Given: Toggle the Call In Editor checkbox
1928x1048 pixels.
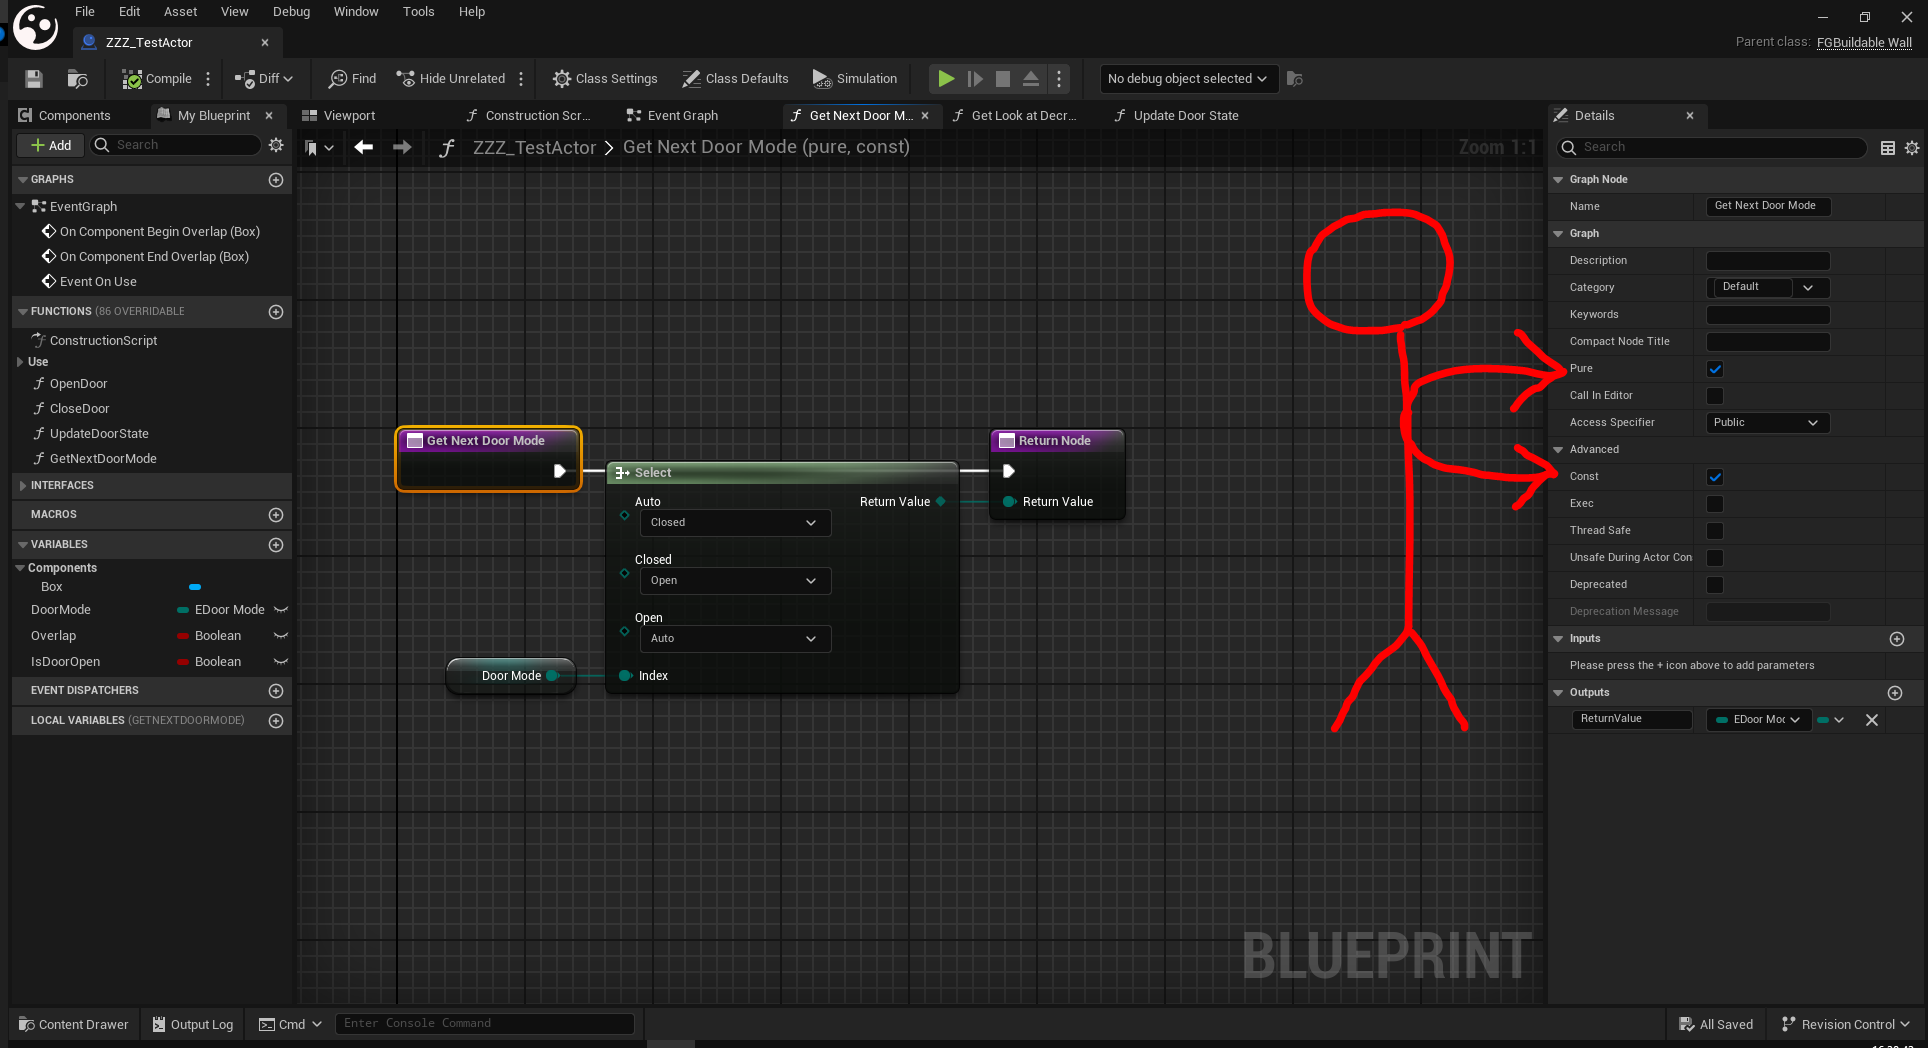Looking at the screenshot, I should 1715,396.
